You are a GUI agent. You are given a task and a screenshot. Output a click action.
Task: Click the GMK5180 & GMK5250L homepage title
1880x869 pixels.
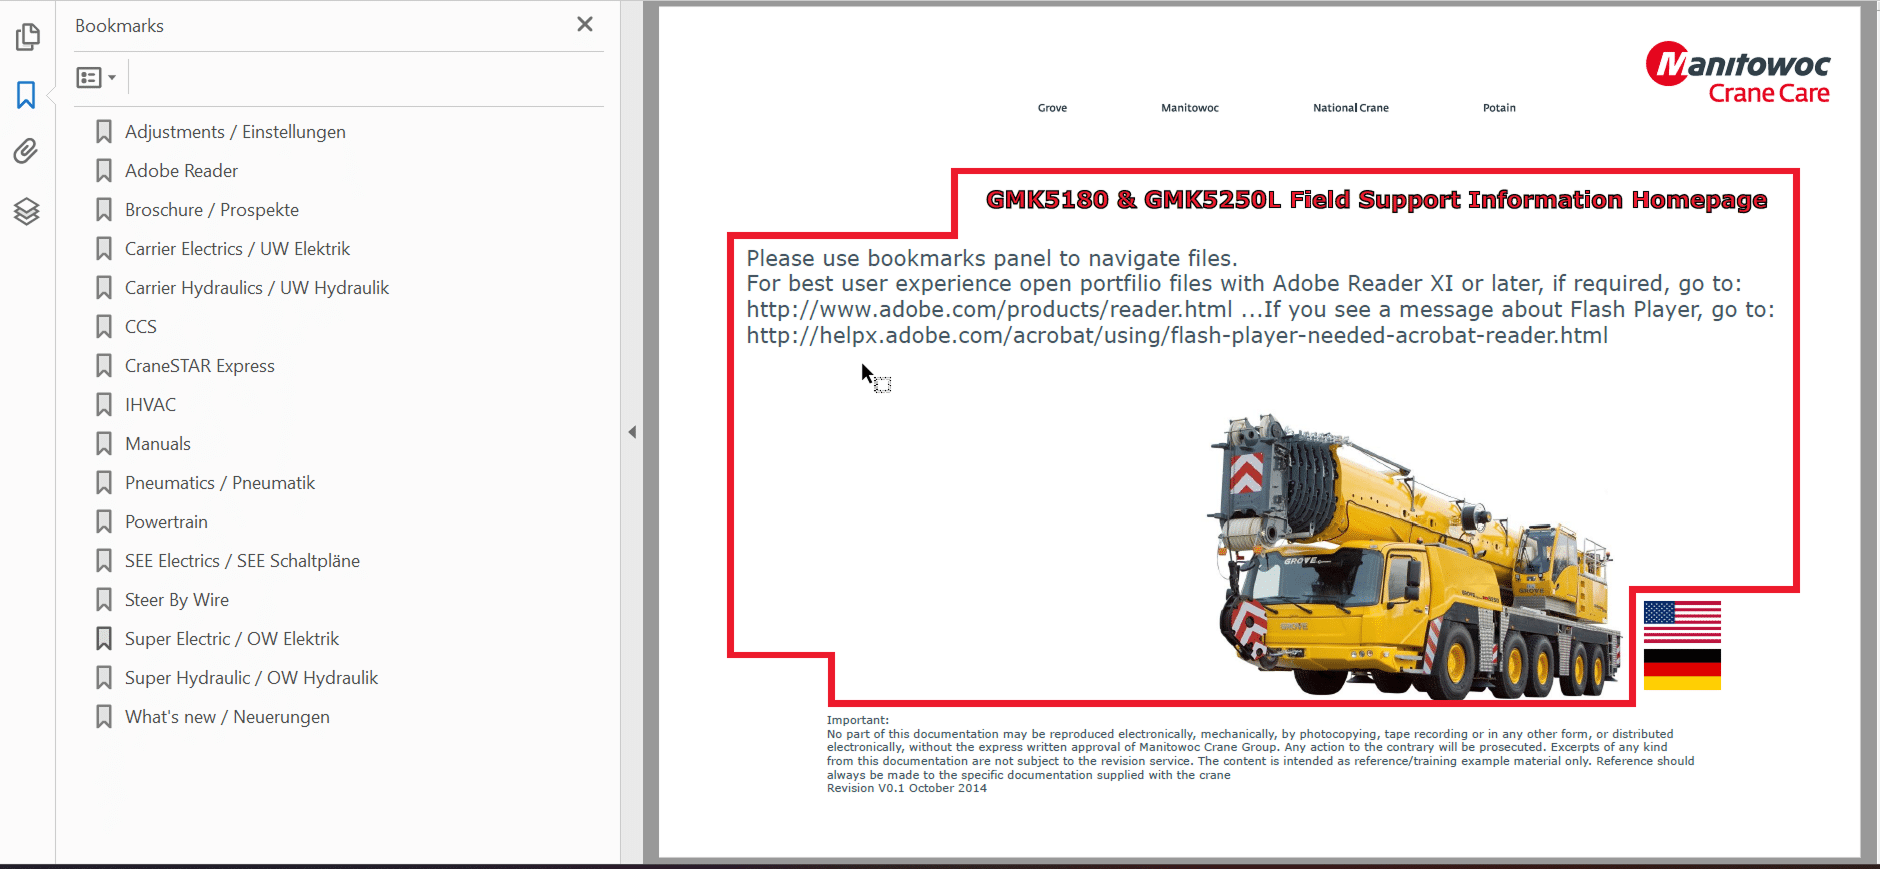[1376, 200]
